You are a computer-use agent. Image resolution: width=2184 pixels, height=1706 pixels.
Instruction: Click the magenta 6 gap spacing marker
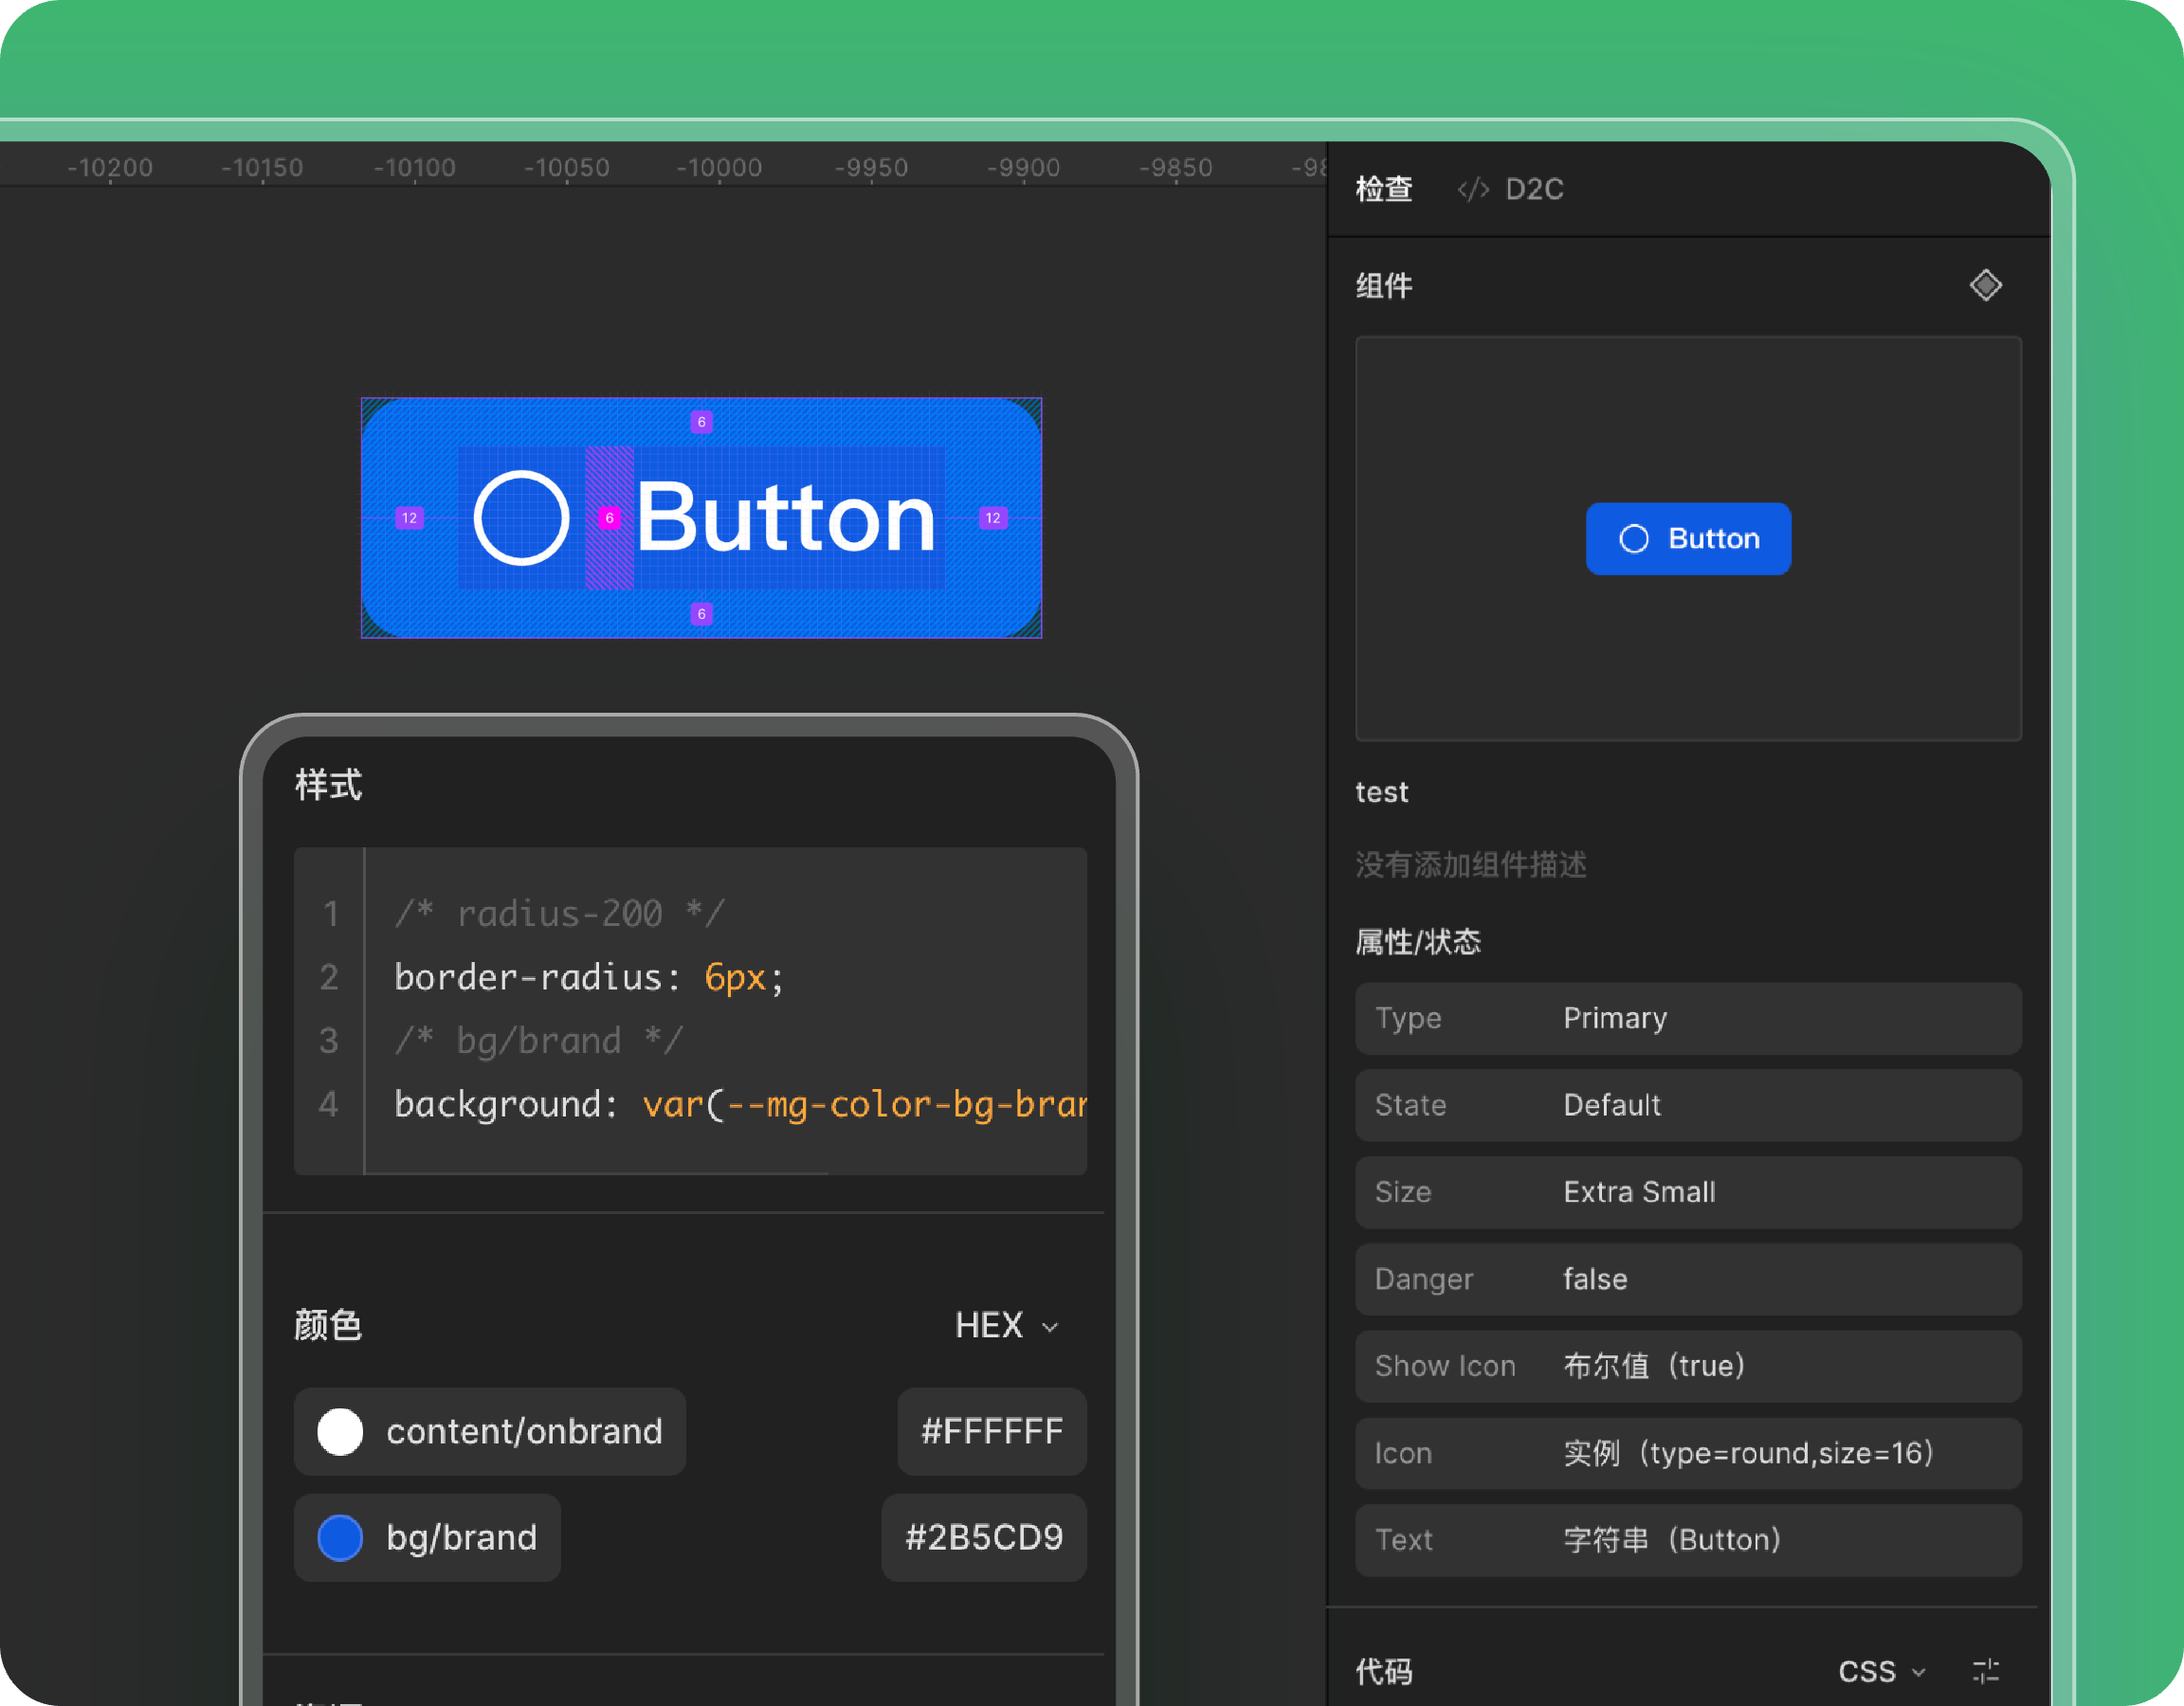[609, 518]
